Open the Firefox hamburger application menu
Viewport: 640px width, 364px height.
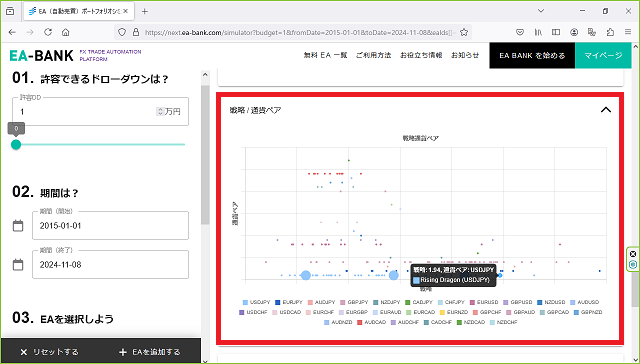point(628,32)
